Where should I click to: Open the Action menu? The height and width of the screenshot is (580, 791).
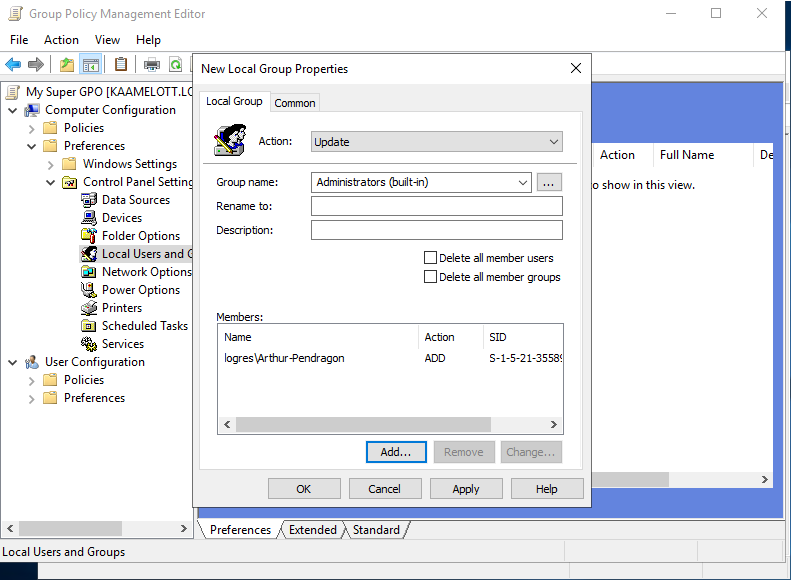pyautogui.click(x=61, y=40)
